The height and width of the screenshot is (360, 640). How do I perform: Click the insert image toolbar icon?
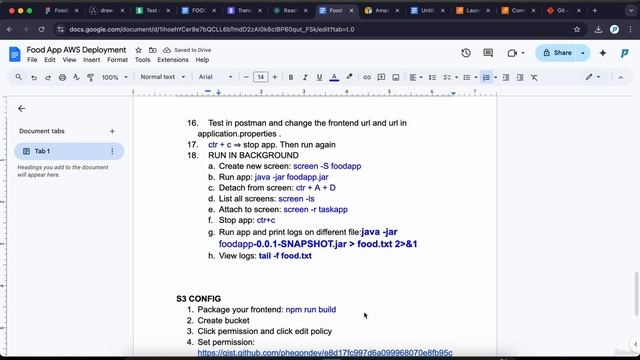tap(396, 77)
